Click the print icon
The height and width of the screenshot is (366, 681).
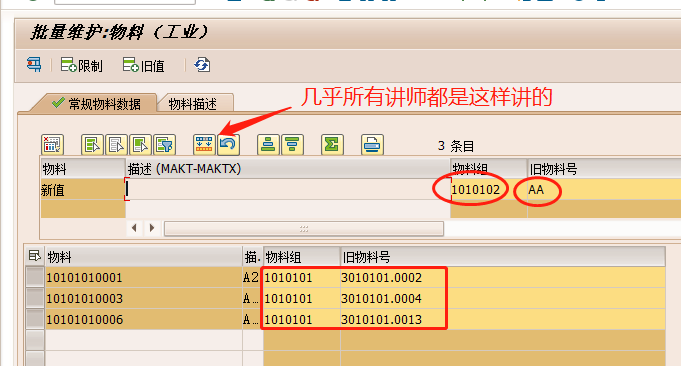tap(372, 145)
